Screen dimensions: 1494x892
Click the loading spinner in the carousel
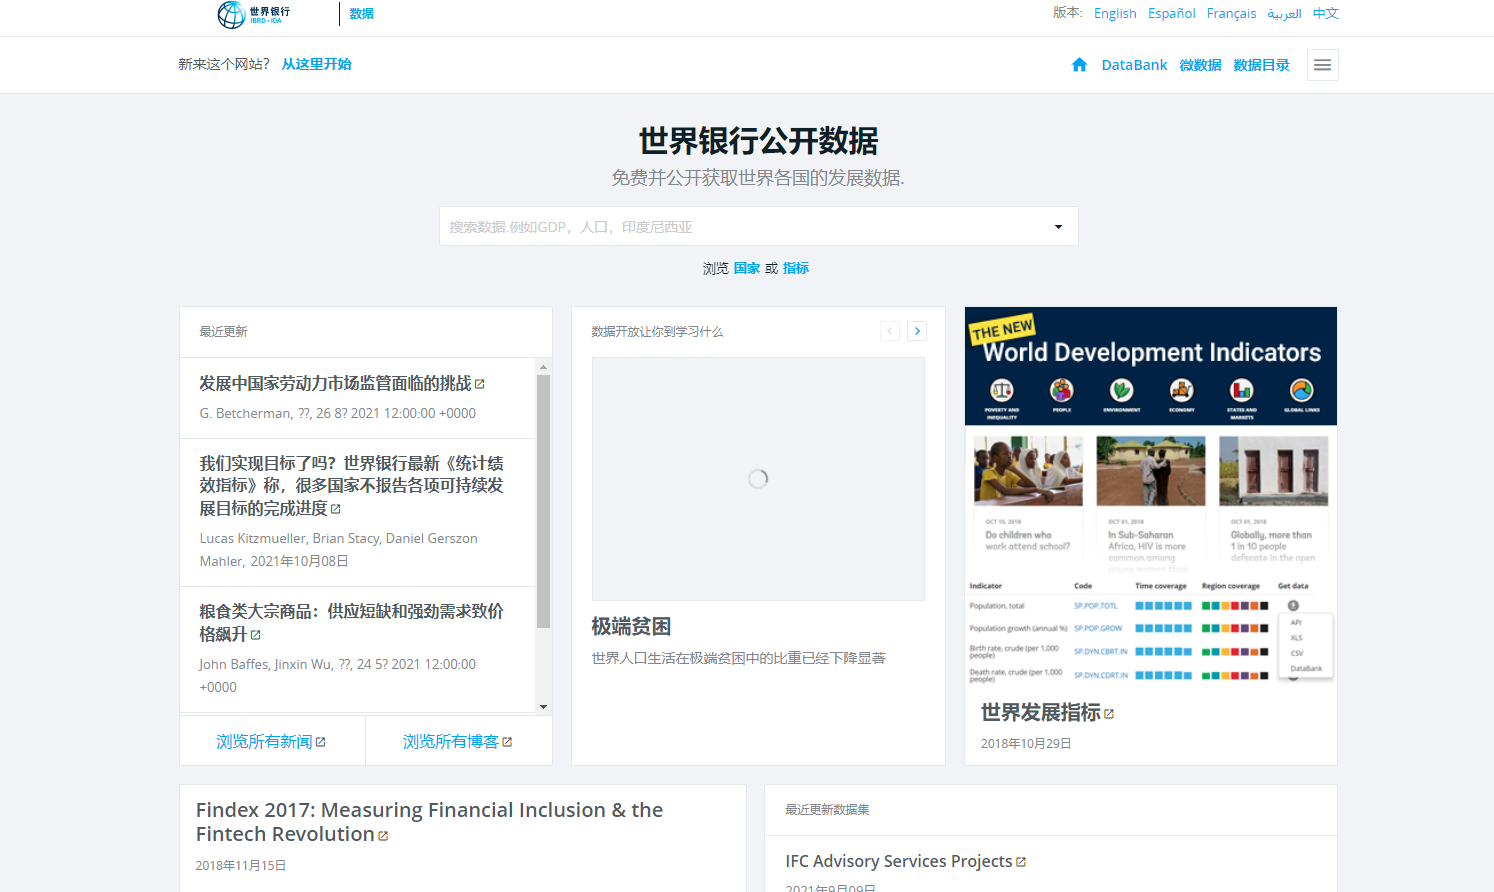pos(758,479)
